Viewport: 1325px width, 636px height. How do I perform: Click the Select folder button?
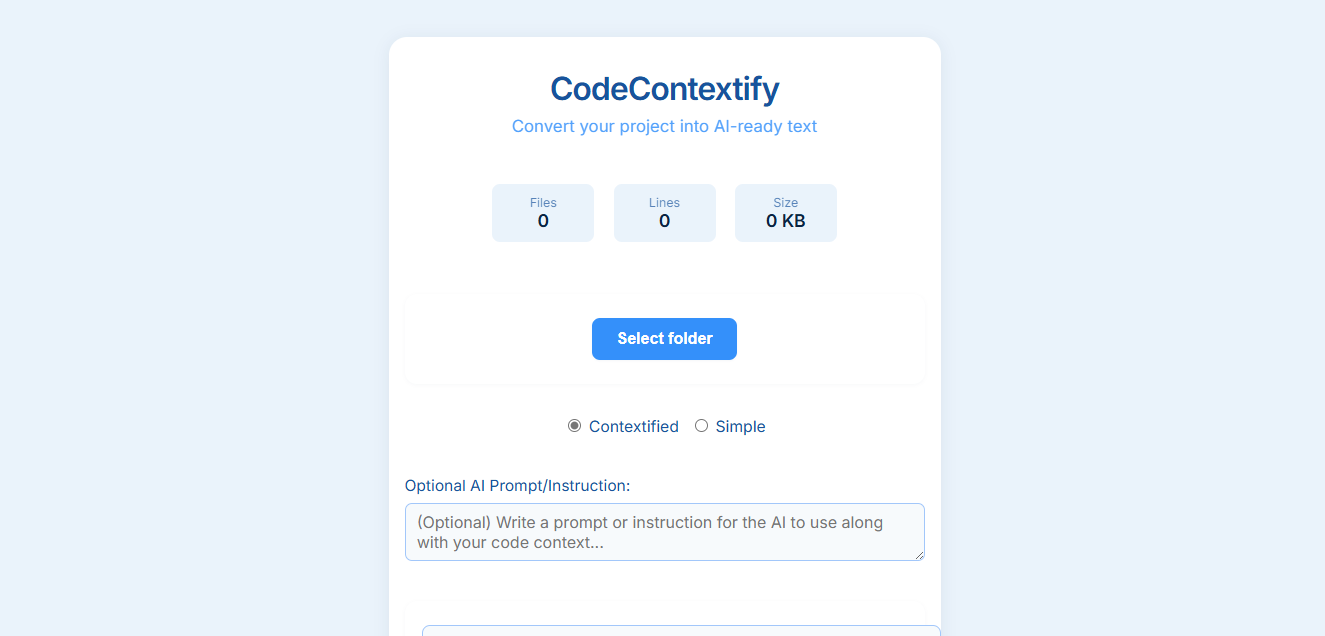coord(664,339)
